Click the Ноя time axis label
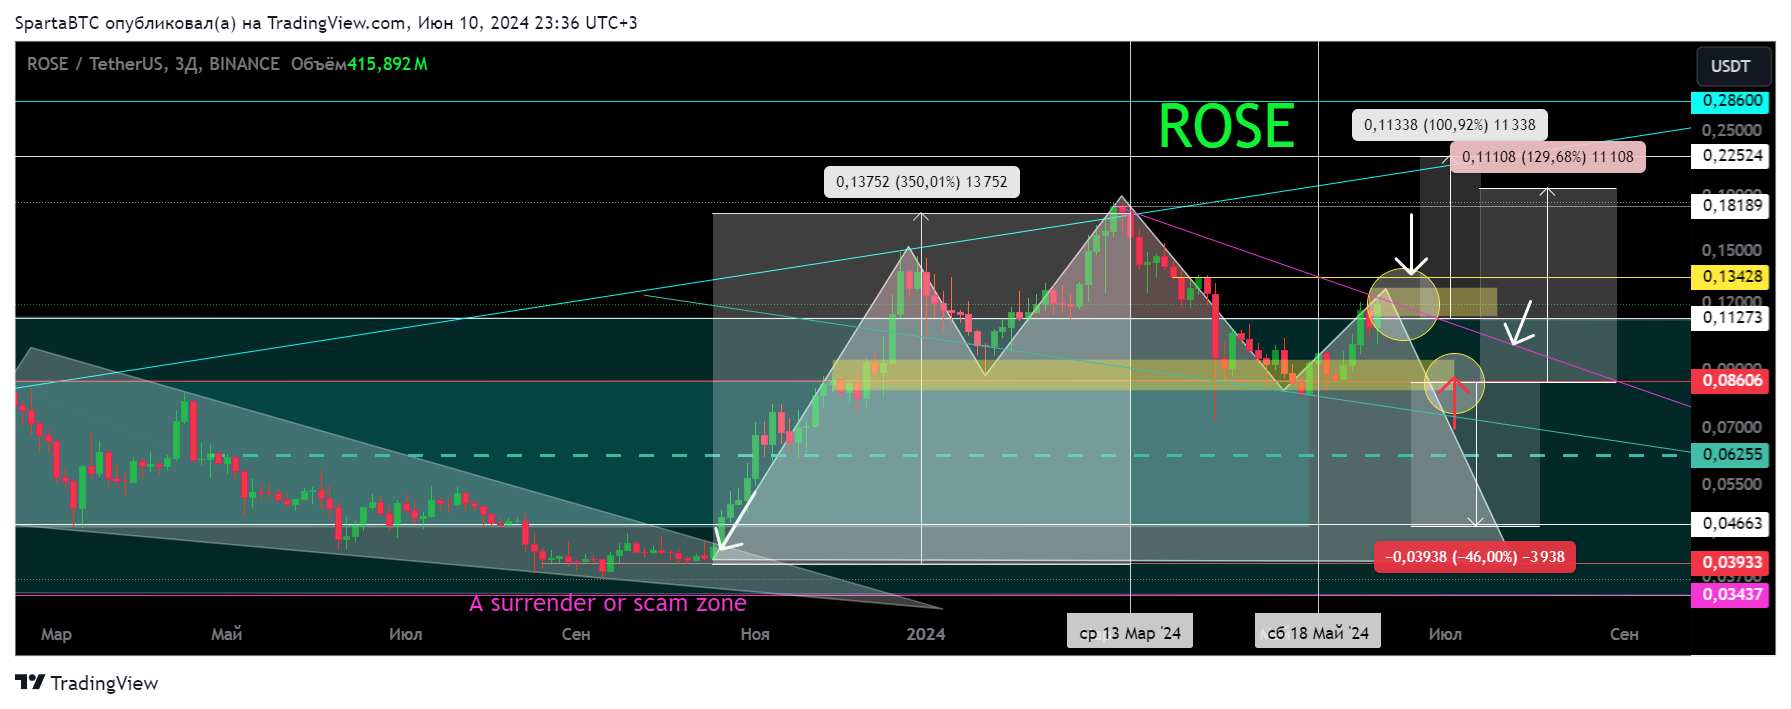 [755, 634]
